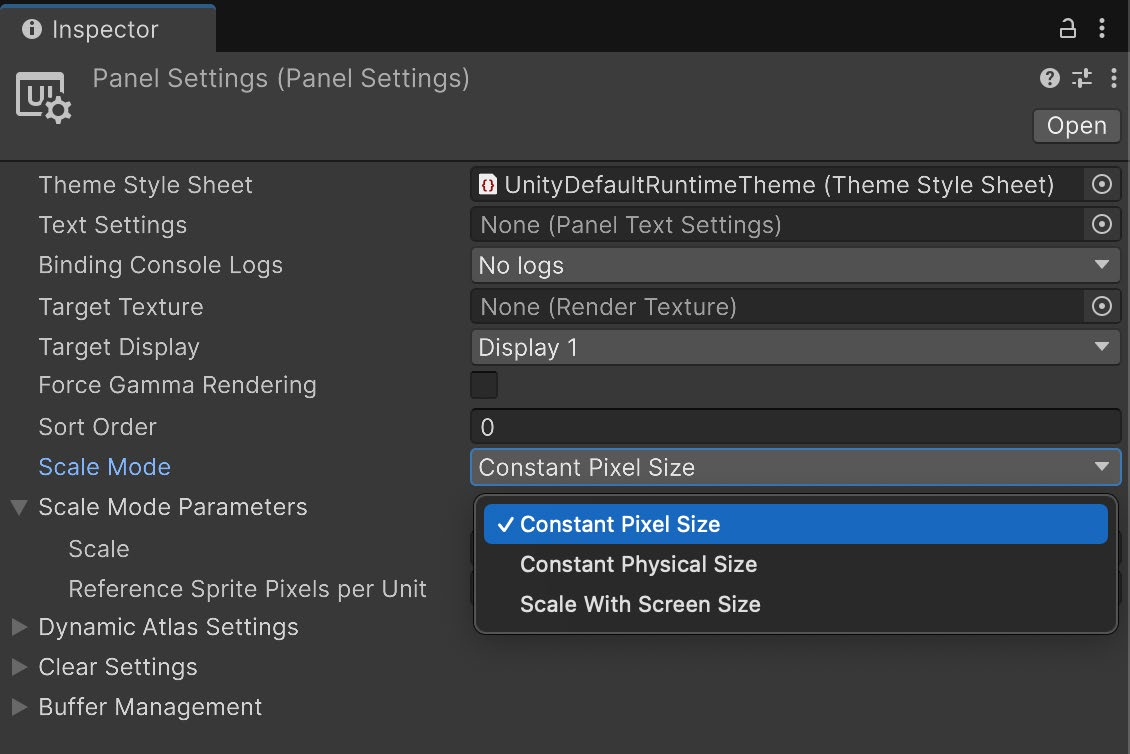
Task: Click the Target Texture label
Action: point(121,307)
